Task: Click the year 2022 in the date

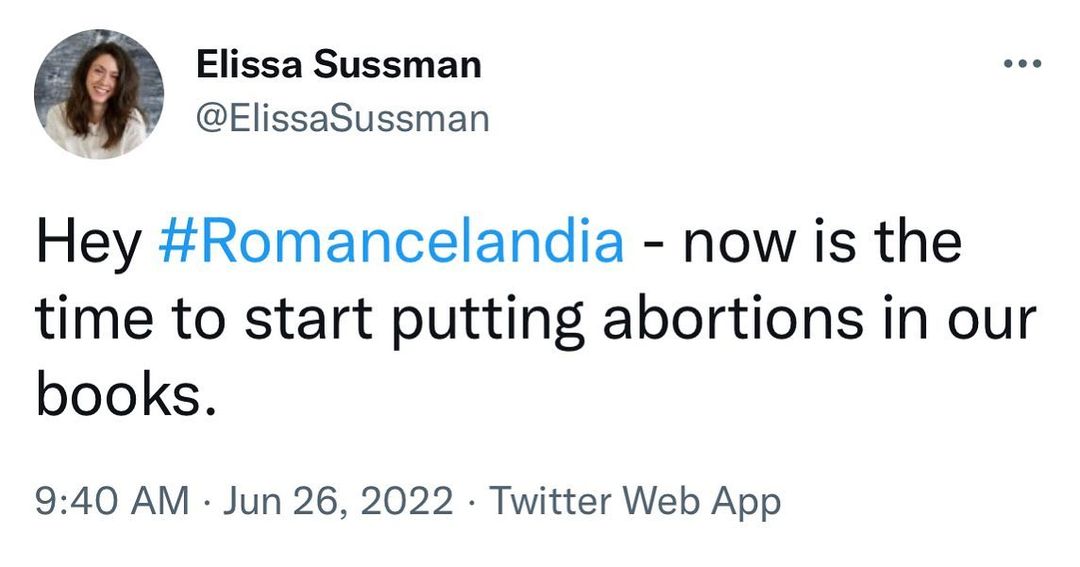Action: pyautogui.click(x=408, y=500)
